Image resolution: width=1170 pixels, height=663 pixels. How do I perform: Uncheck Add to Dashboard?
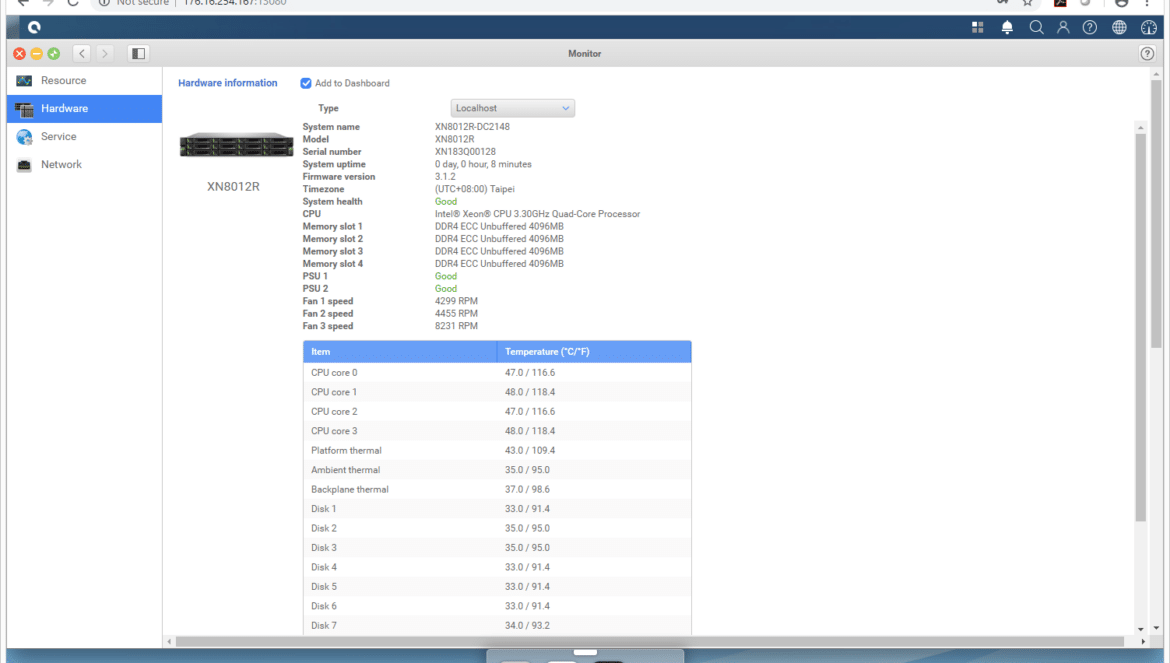click(306, 84)
